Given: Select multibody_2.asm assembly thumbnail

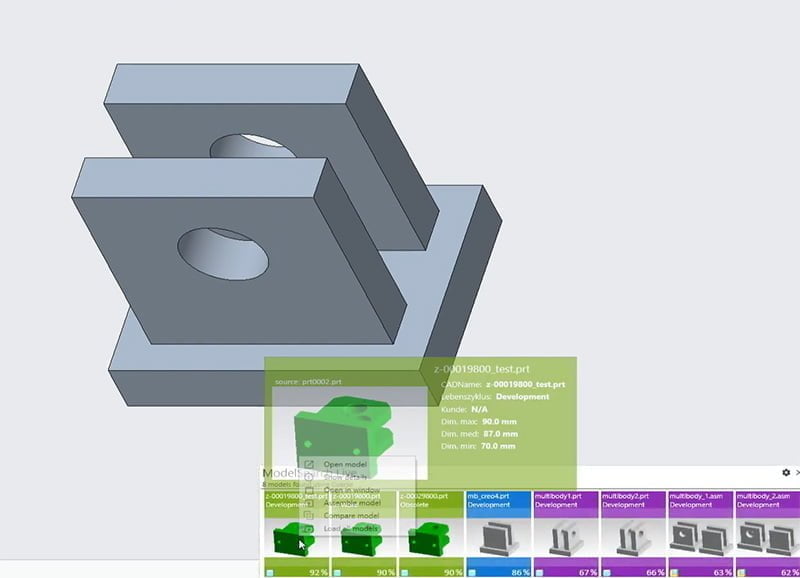Looking at the screenshot, I should (x=767, y=539).
